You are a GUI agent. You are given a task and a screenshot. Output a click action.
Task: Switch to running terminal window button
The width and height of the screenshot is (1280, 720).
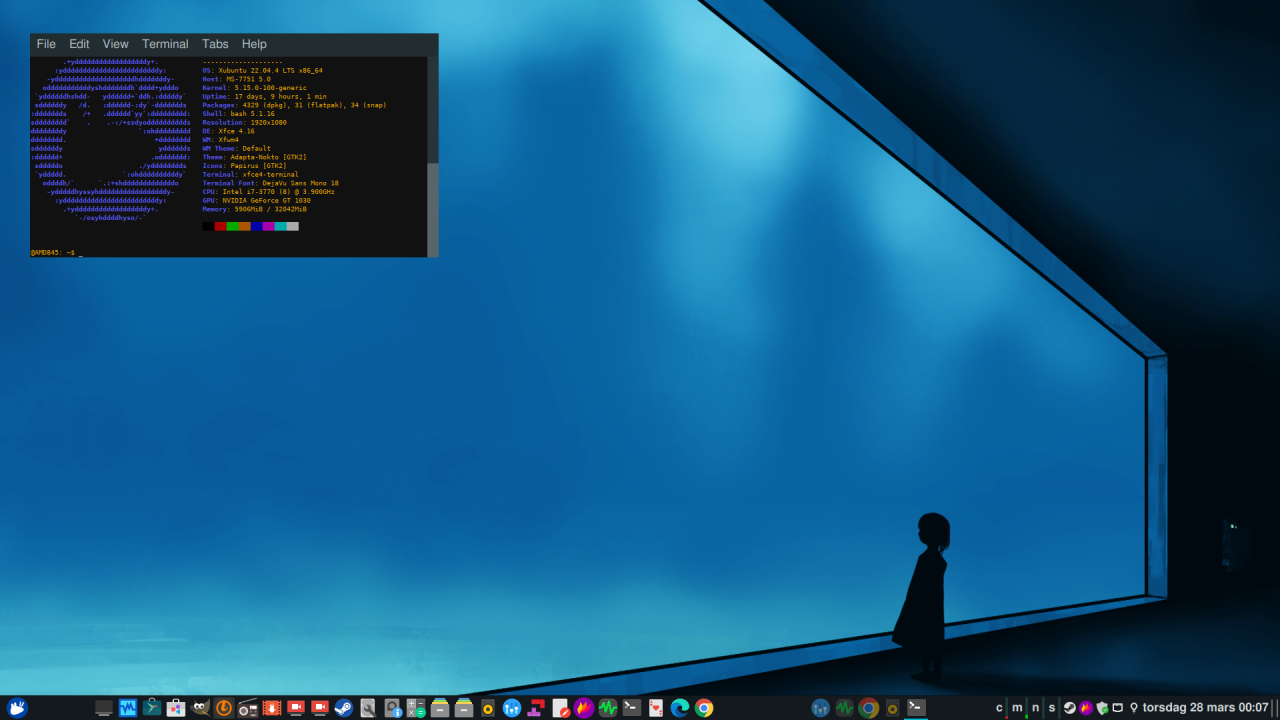(916, 707)
